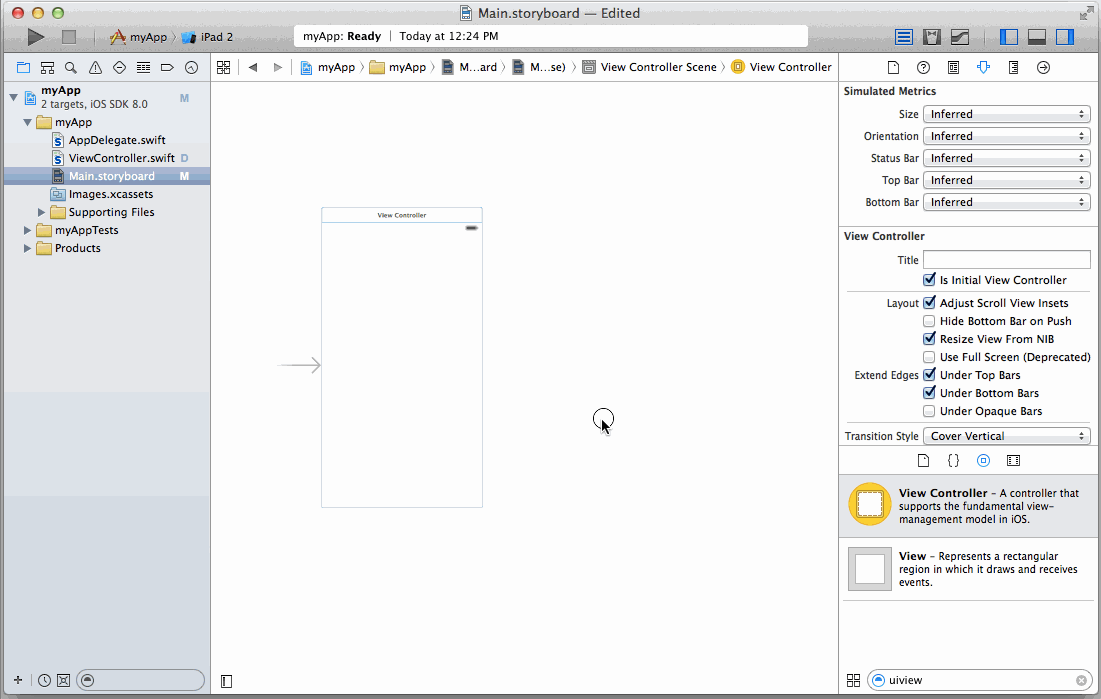Show the Media library
The height and width of the screenshot is (699, 1101).
[x=1013, y=461]
